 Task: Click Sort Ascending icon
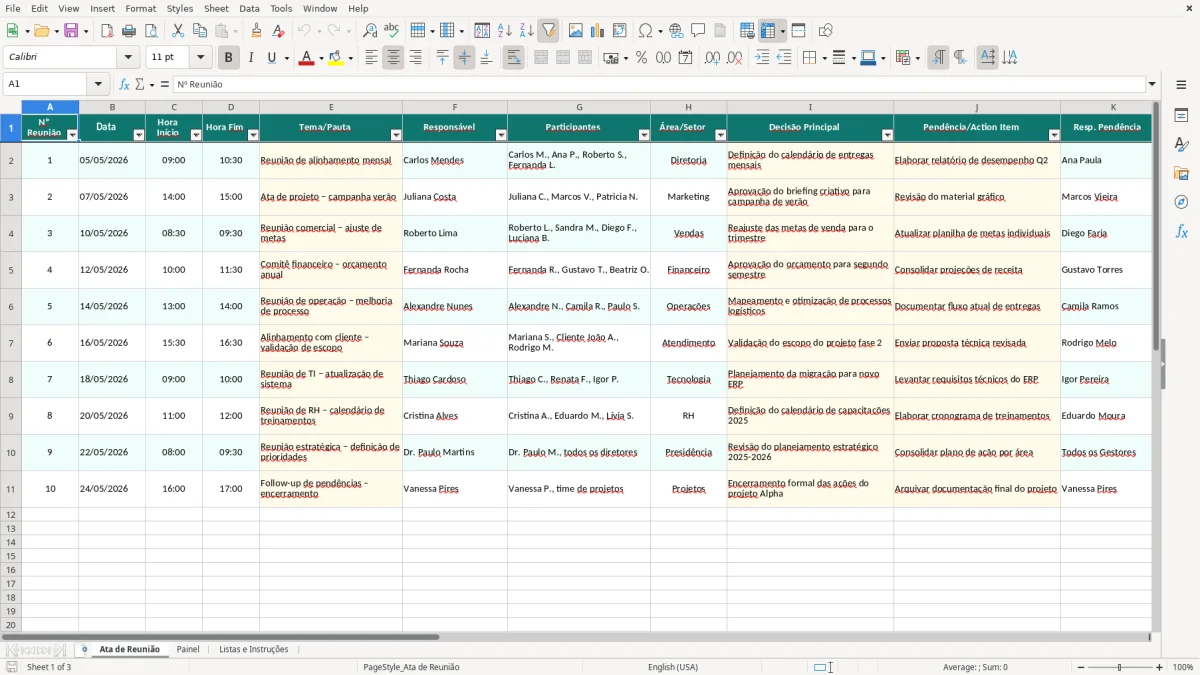pyautogui.click(x=504, y=31)
